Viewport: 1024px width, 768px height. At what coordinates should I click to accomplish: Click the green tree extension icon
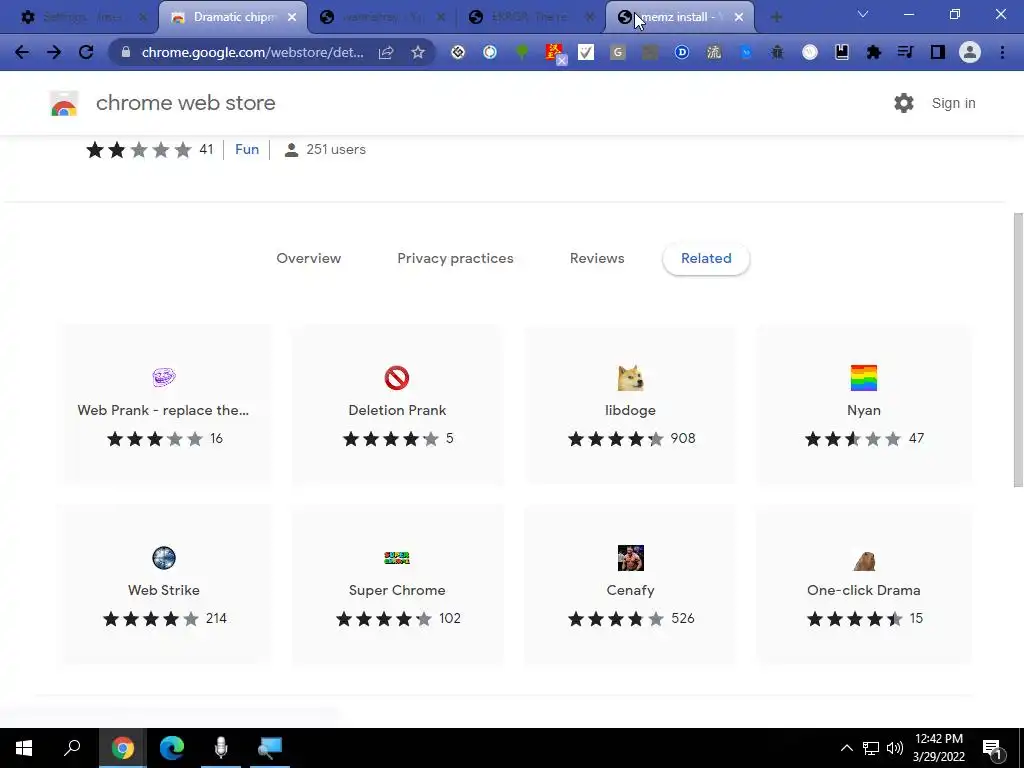pos(522,52)
